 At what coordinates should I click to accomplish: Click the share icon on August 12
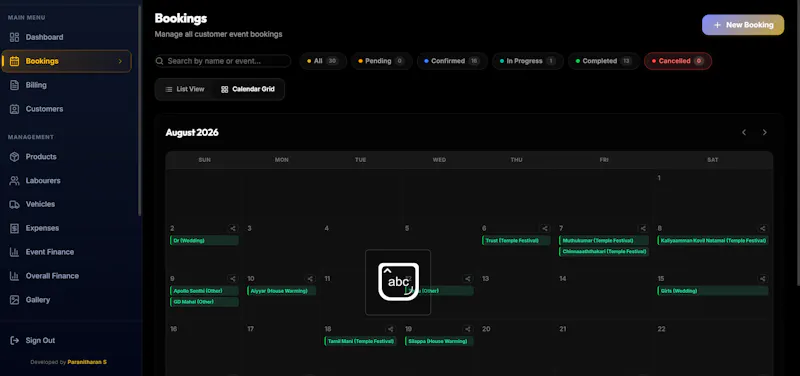[x=467, y=279]
